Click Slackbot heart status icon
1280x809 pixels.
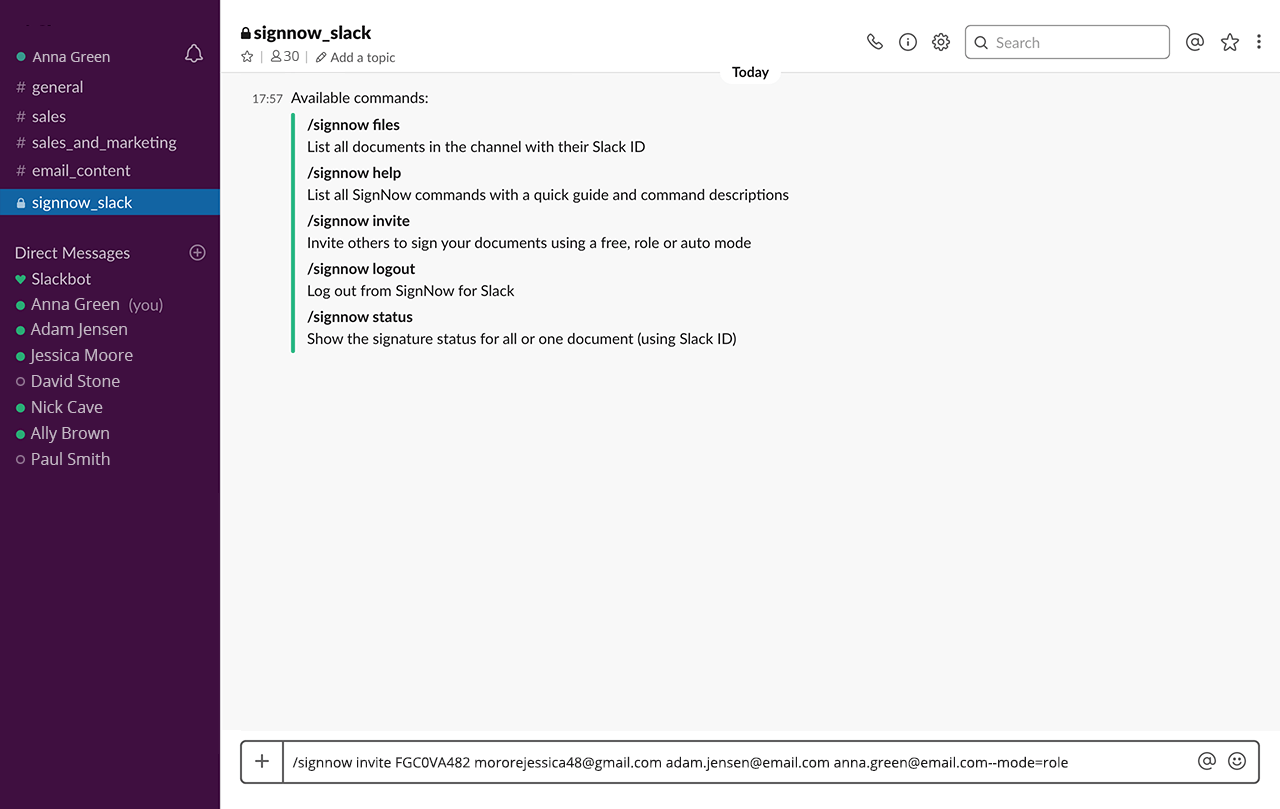coord(20,280)
